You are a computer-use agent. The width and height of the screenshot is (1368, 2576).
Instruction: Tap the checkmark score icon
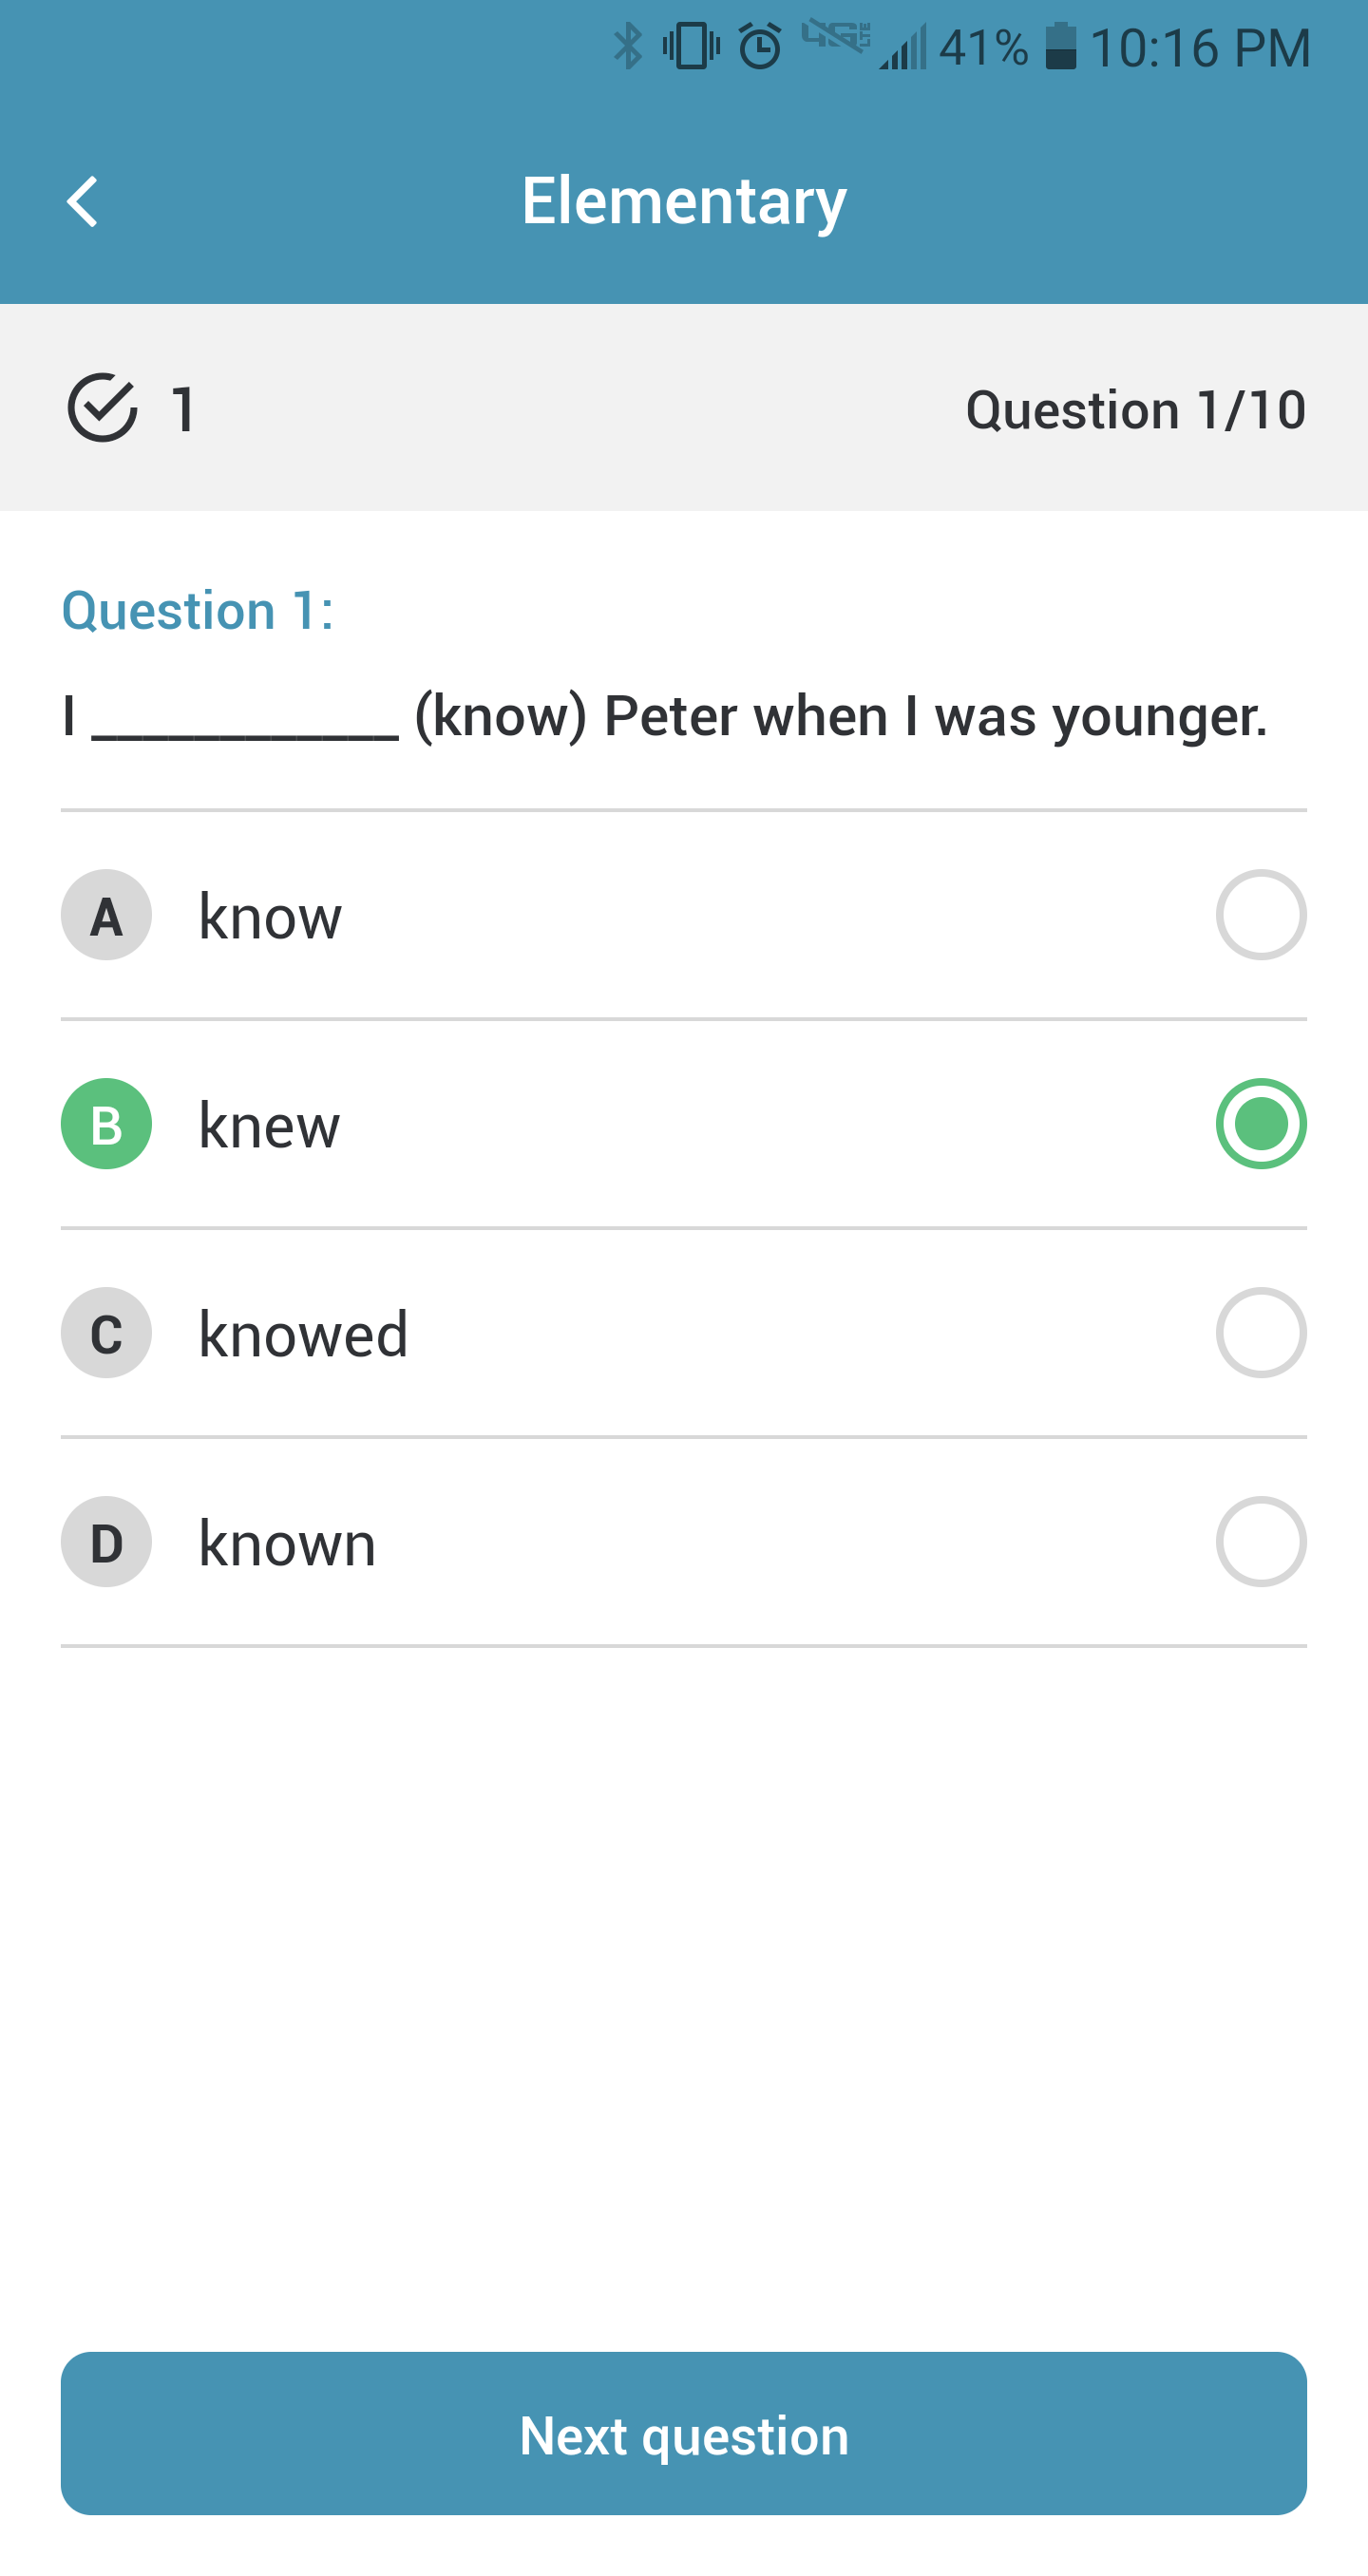tap(102, 408)
